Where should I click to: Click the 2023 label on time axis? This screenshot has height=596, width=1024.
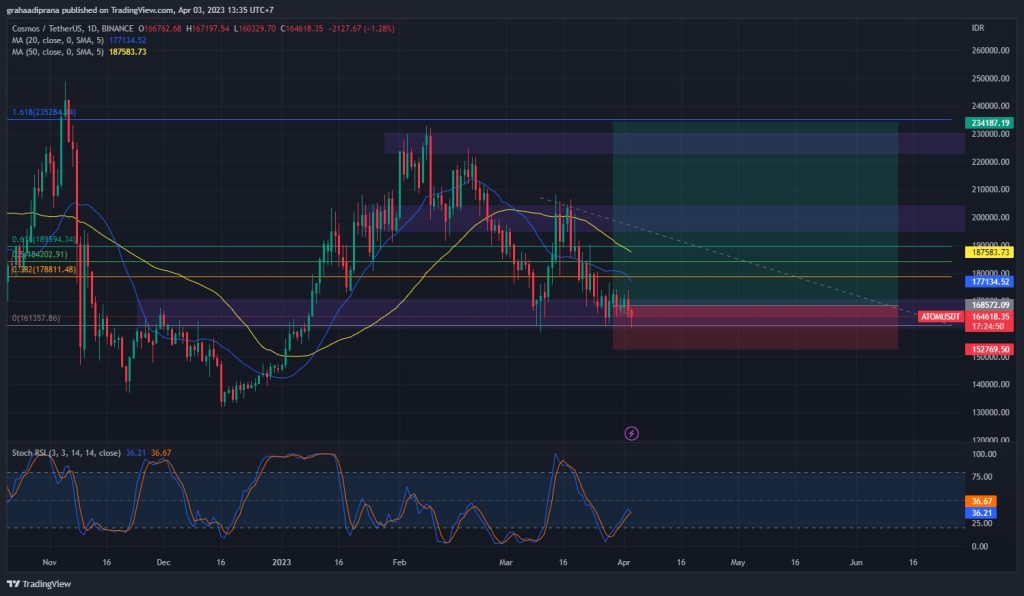click(281, 562)
